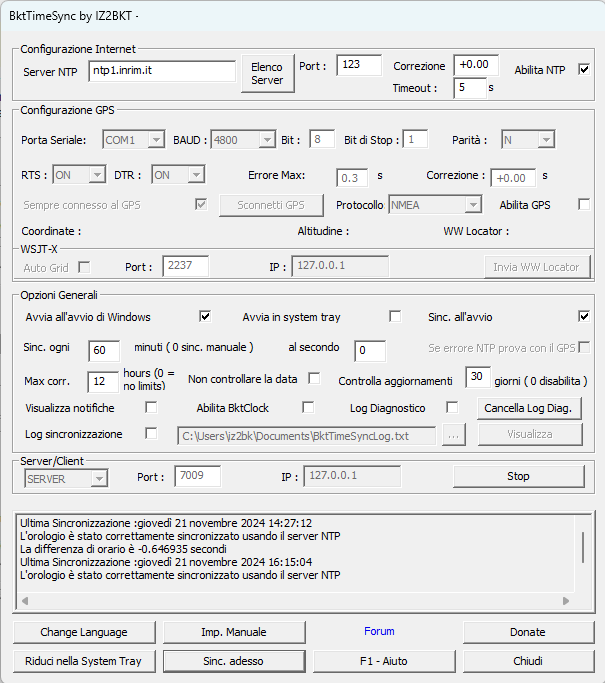Click the log scroll right arrow
Viewport: 605px width, 683px height.
pos(566,601)
